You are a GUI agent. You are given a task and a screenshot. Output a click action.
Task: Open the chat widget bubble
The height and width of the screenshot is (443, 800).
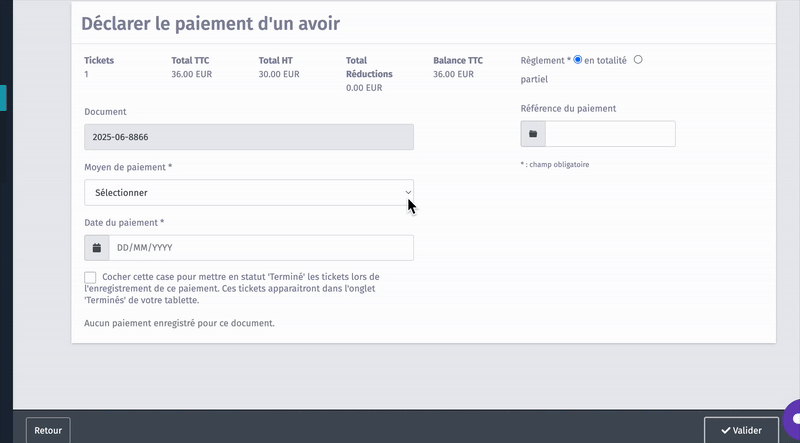tap(793, 419)
